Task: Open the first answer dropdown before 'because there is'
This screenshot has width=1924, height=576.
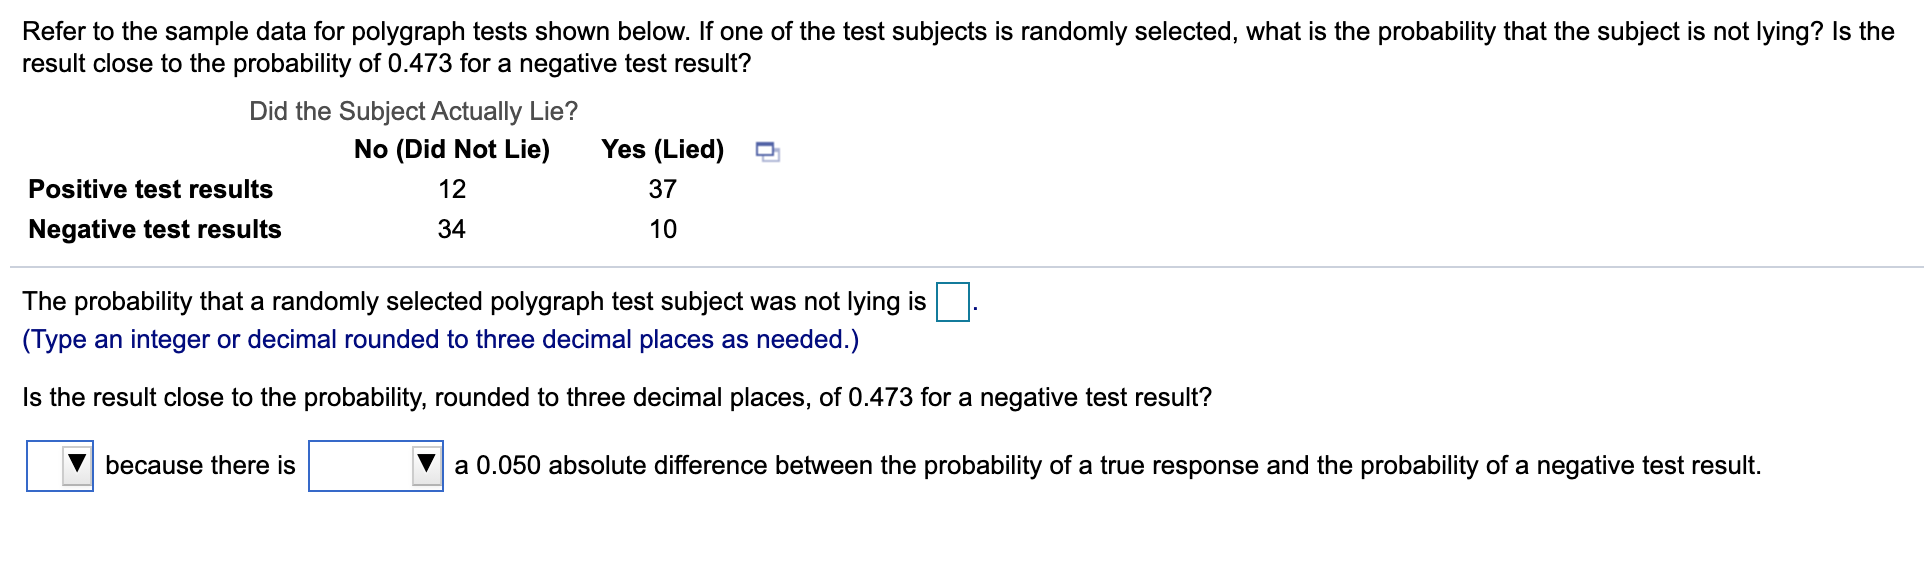Action: pyautogui.click(x=60, y=463)
